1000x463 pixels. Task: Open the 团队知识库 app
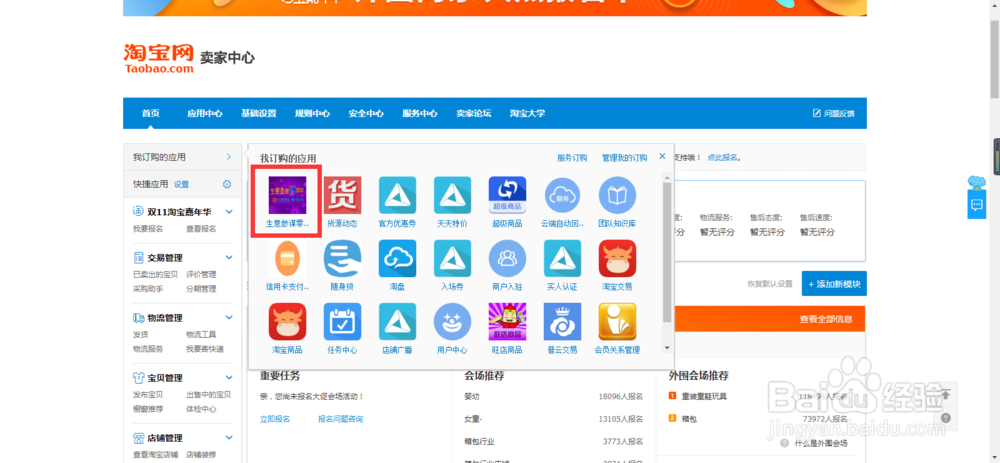point(617,195)
